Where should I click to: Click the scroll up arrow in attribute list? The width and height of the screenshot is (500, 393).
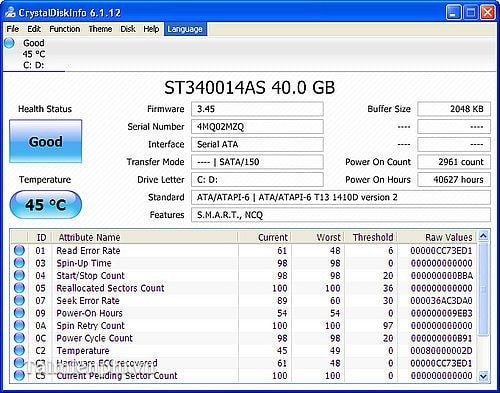point(483,236)
